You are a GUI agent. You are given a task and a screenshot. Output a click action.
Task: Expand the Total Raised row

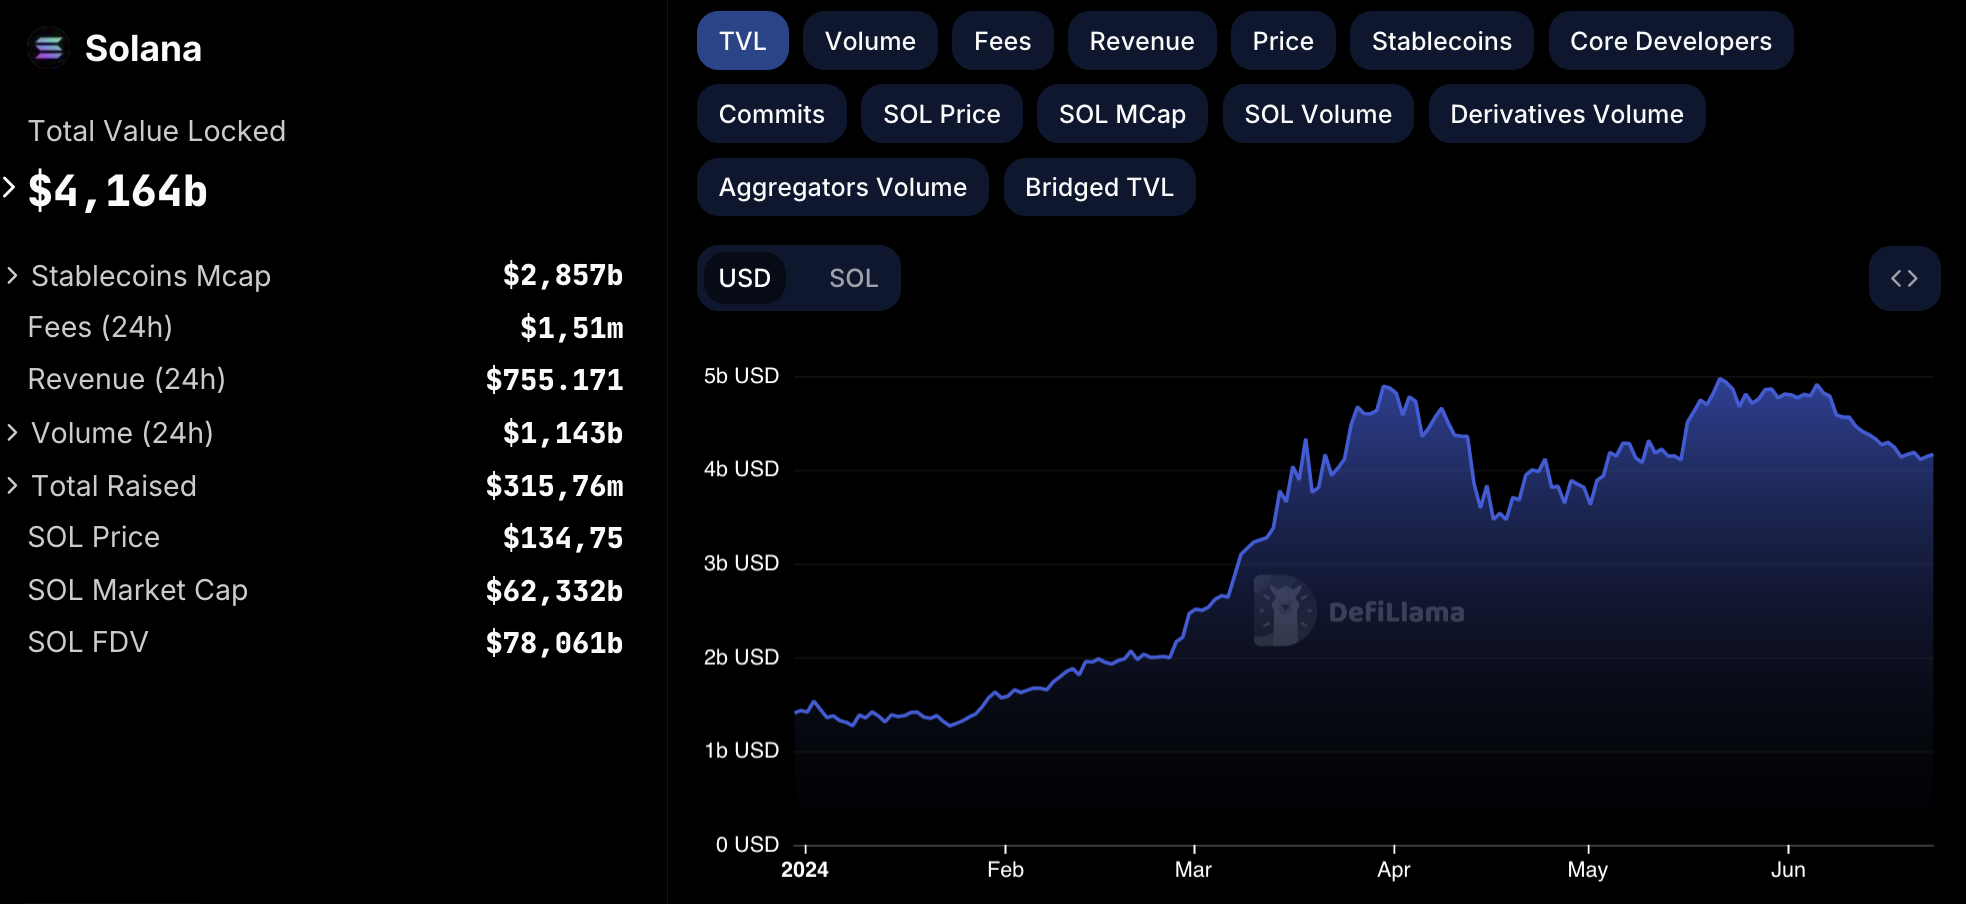click(x=12, y=485)
